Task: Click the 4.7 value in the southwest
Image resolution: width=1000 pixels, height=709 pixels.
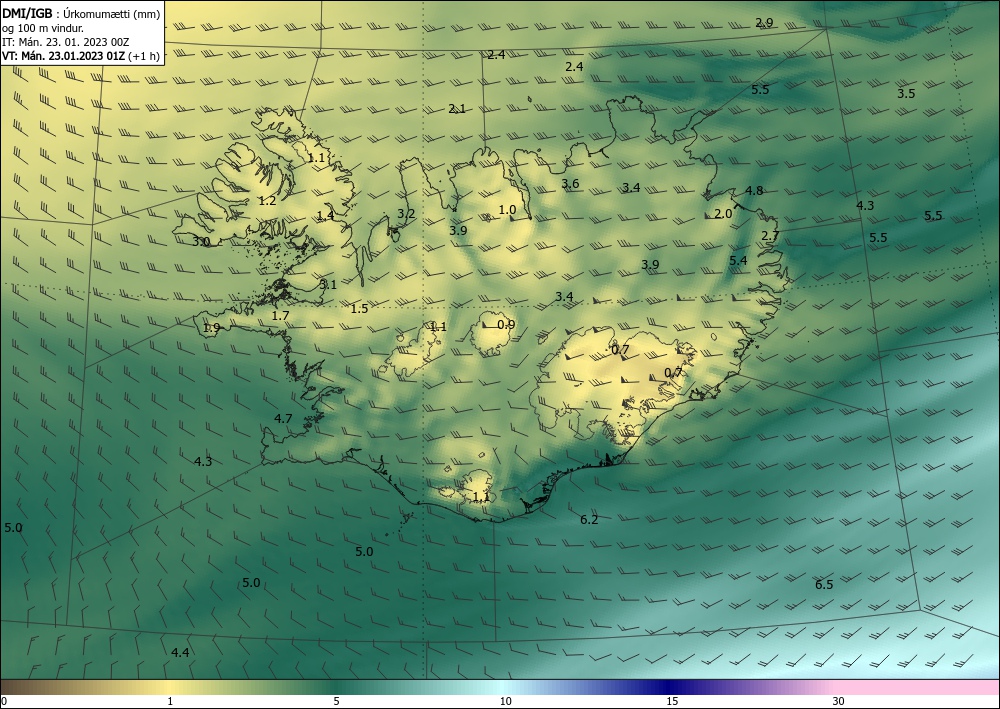Action: coord(283,419)
